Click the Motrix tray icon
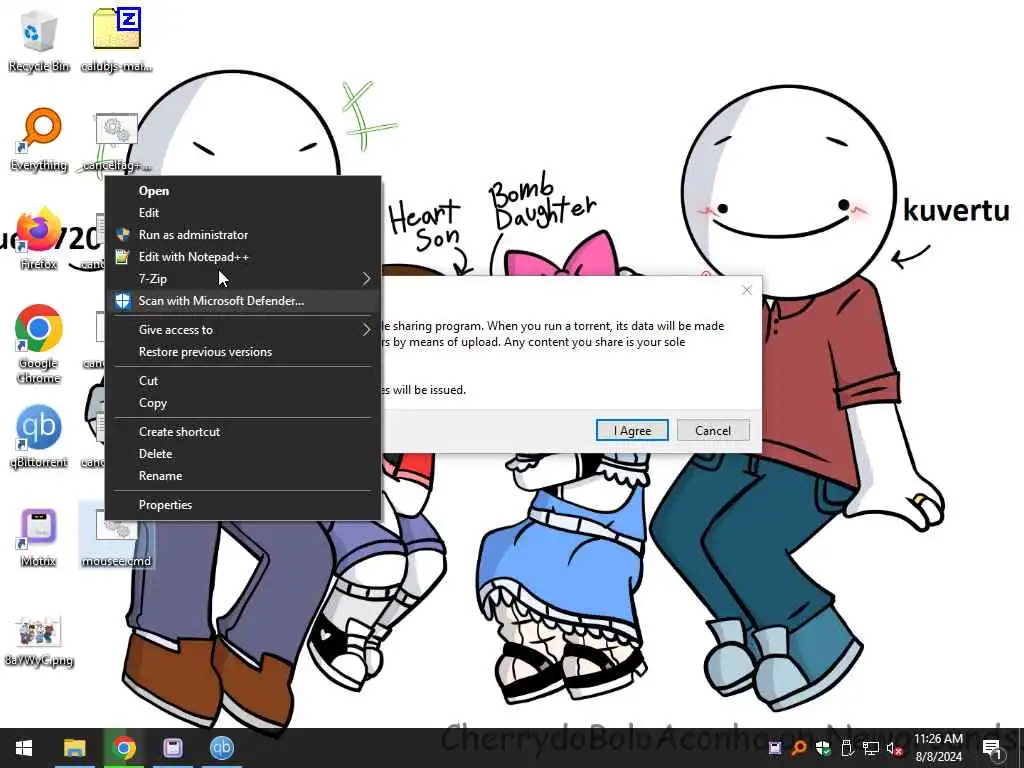 (775, 748)
